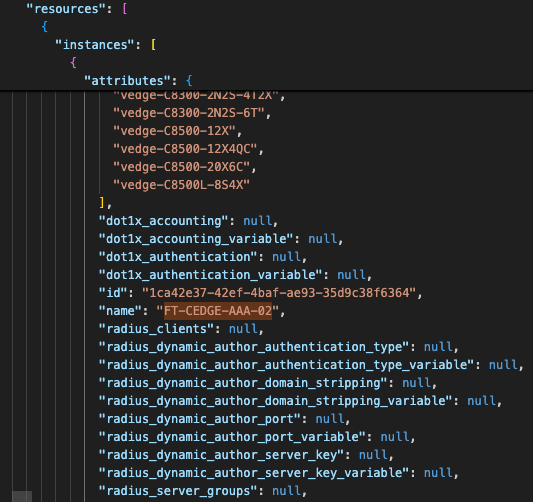Click the "dot1x_authentication" key

coord(178,257)
